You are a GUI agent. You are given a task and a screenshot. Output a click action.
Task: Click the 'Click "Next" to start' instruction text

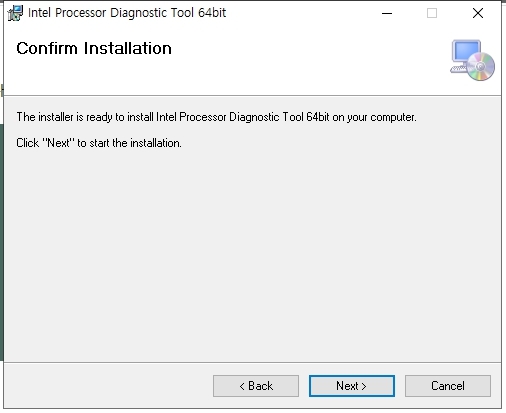pyautogui.click(x=99, y=143)
